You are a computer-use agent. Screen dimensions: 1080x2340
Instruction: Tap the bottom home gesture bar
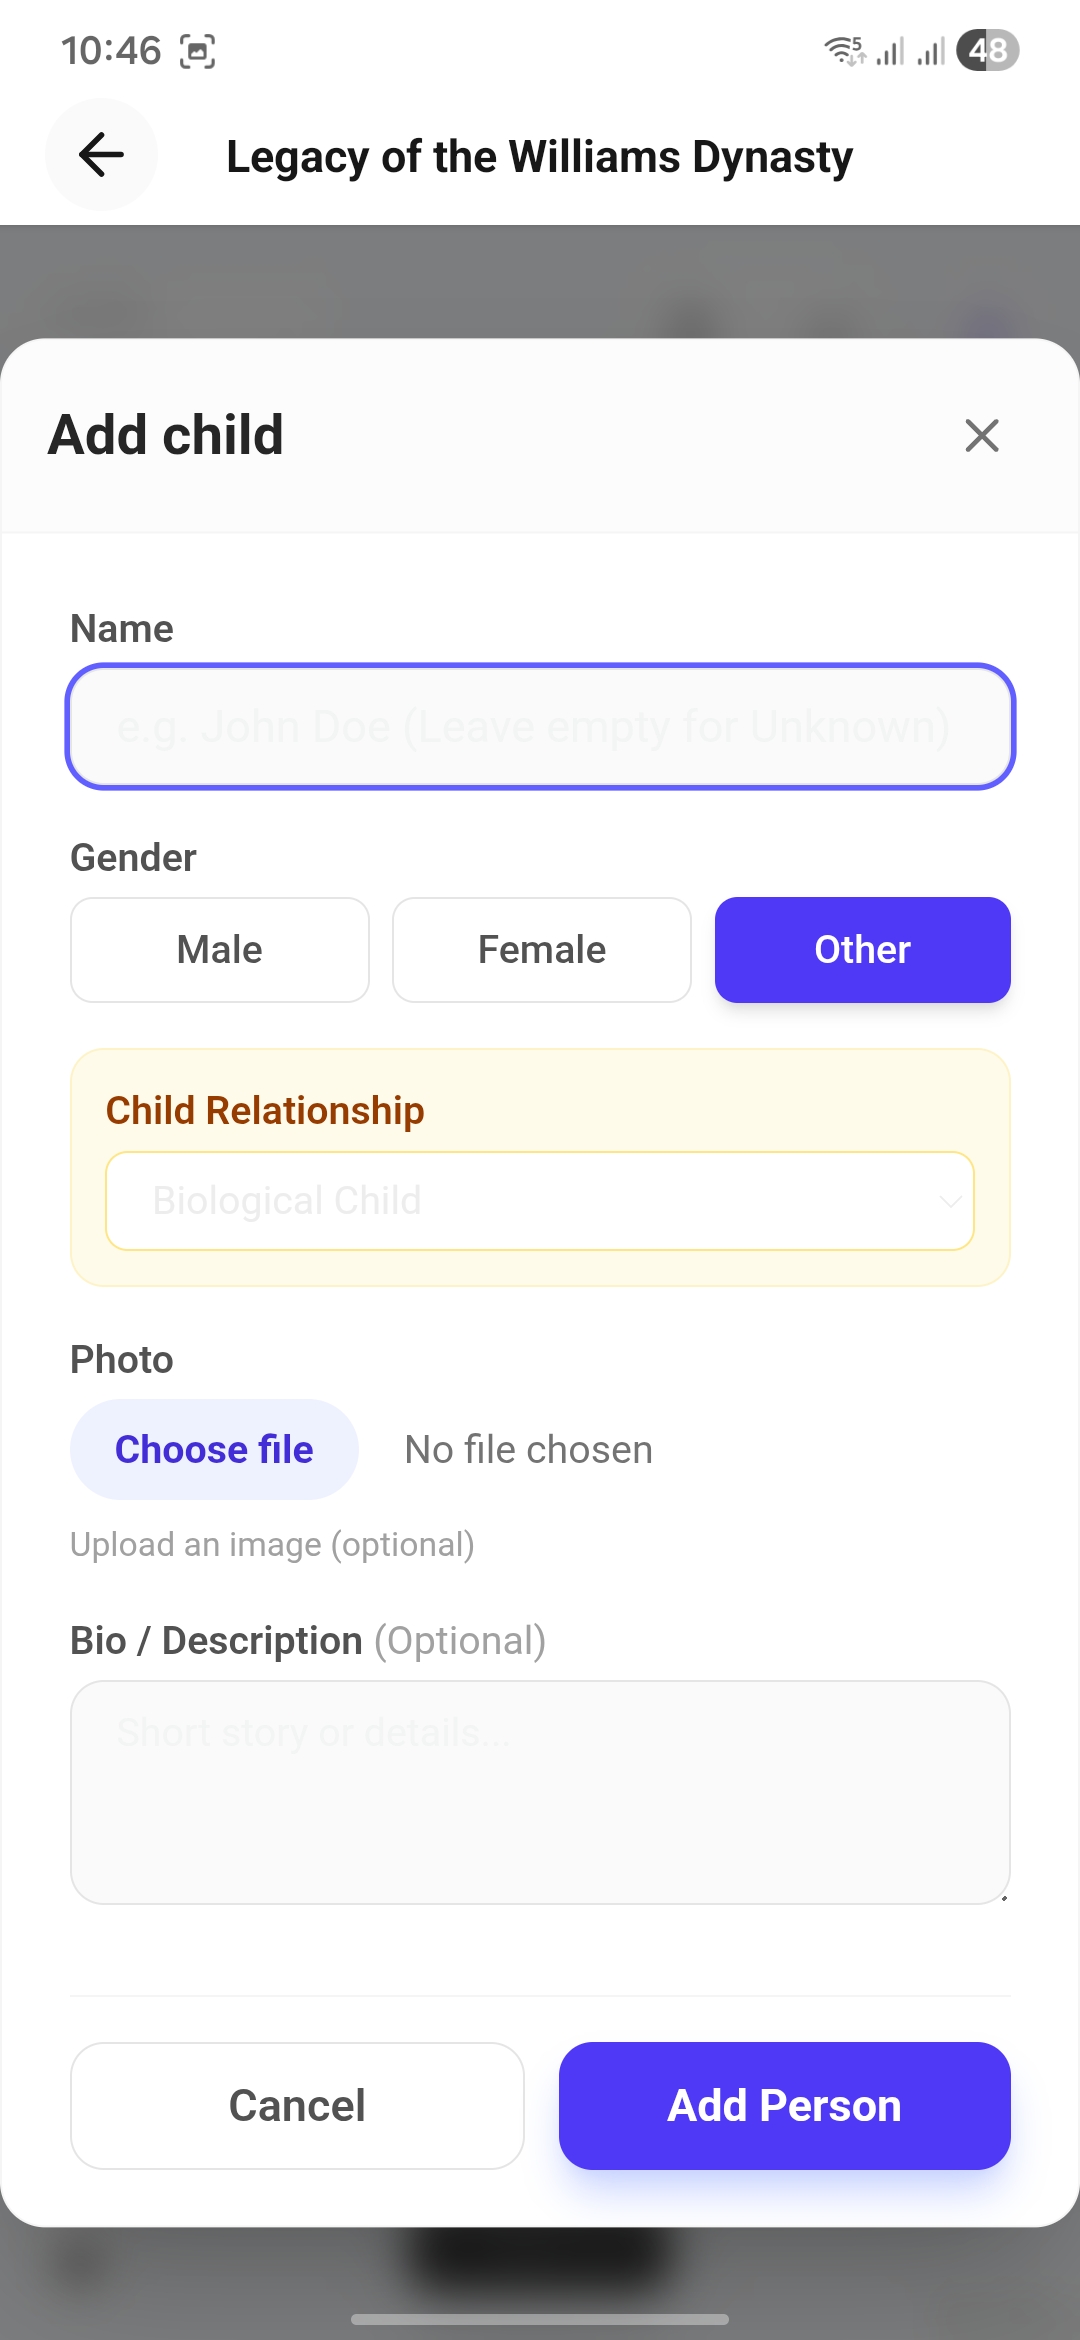(540, 2319)
